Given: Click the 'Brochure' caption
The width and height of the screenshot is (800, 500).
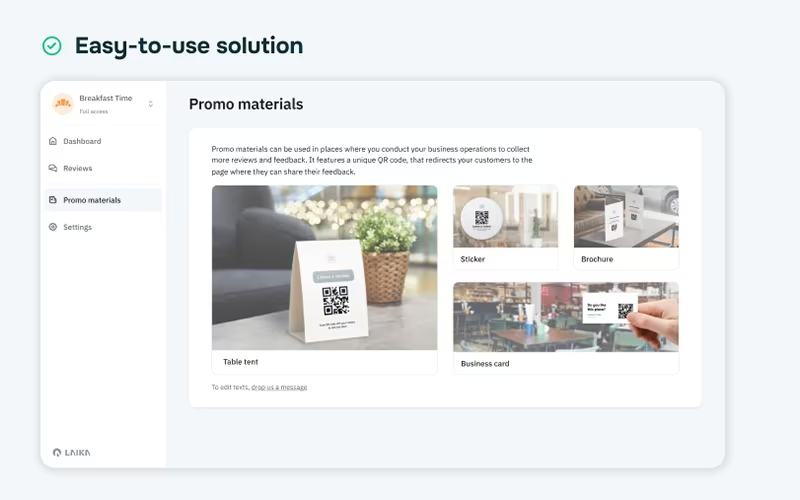Looking at the screenshot, I should 597,259.
